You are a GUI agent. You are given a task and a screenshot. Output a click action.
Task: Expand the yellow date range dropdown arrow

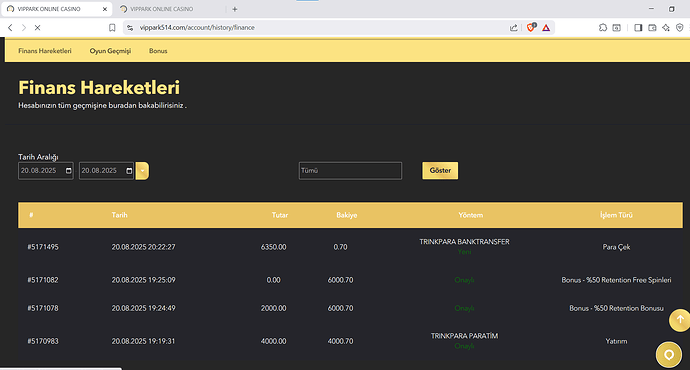click(x=142, y=171)
